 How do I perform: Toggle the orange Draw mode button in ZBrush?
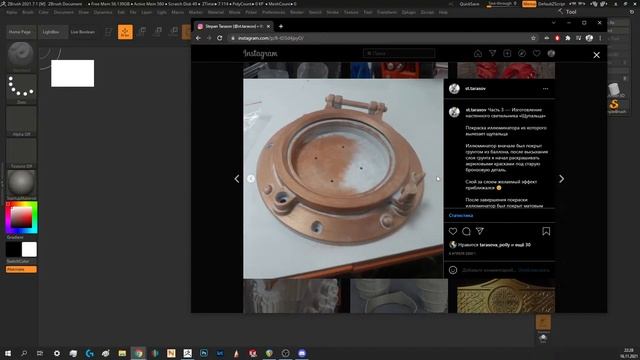point(125,32)
